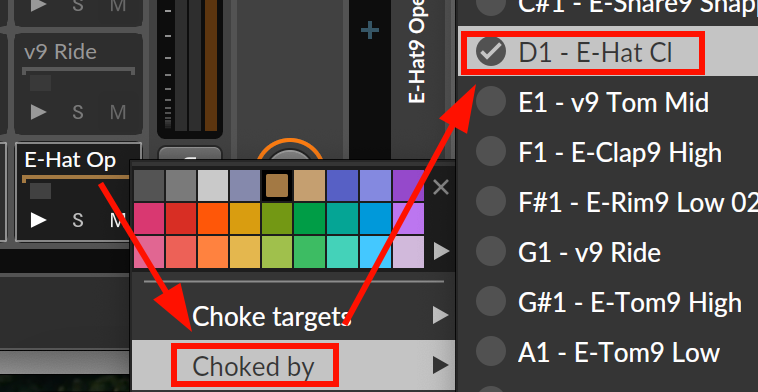Pick the bright red color swatch
The width and height of the screenshot is (758, 392).
tap(181, 218)
